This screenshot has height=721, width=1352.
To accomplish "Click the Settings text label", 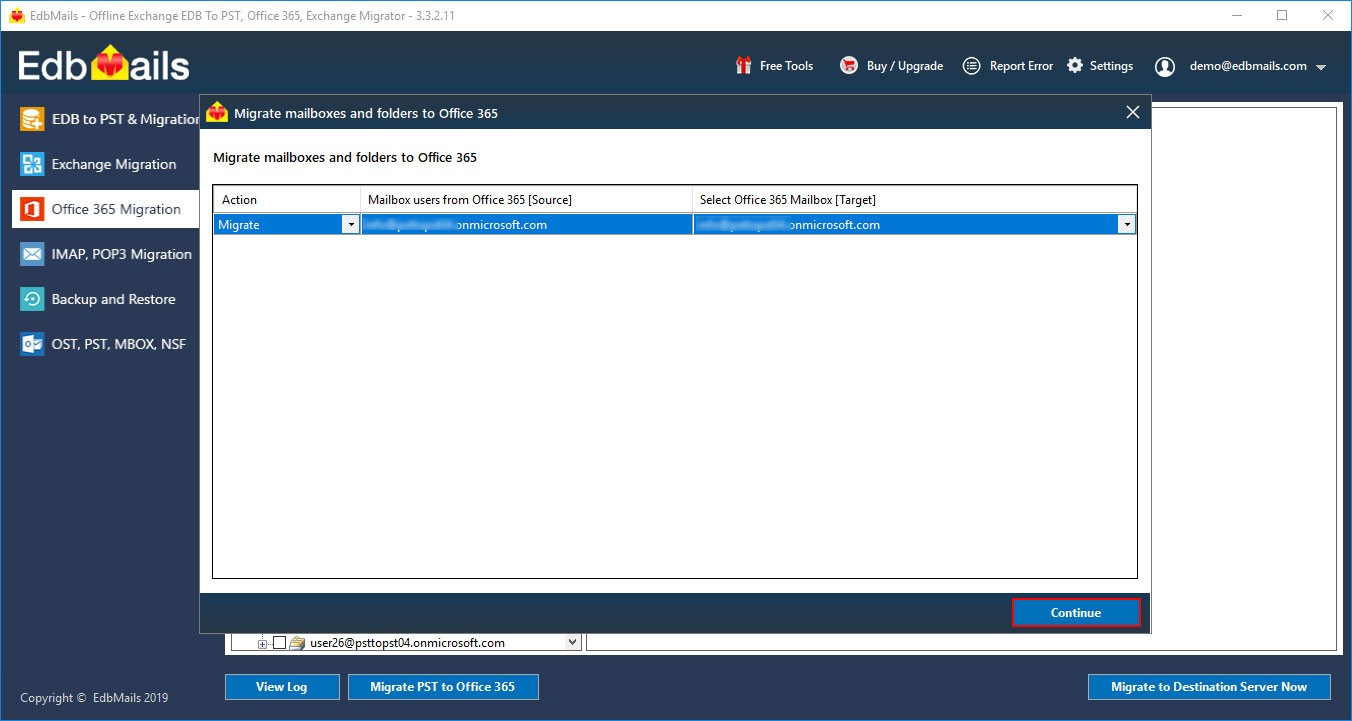I will [1111, 66].
